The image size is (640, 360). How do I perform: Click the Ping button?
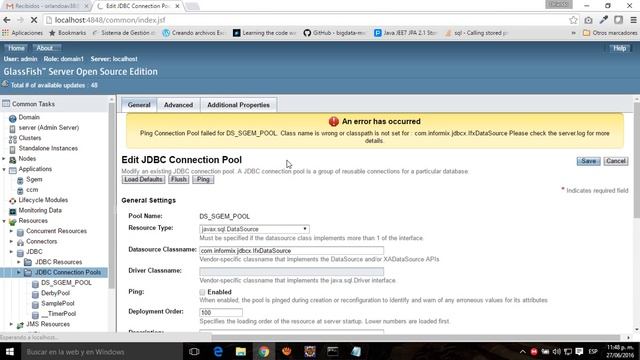click(x=203, y=180)
